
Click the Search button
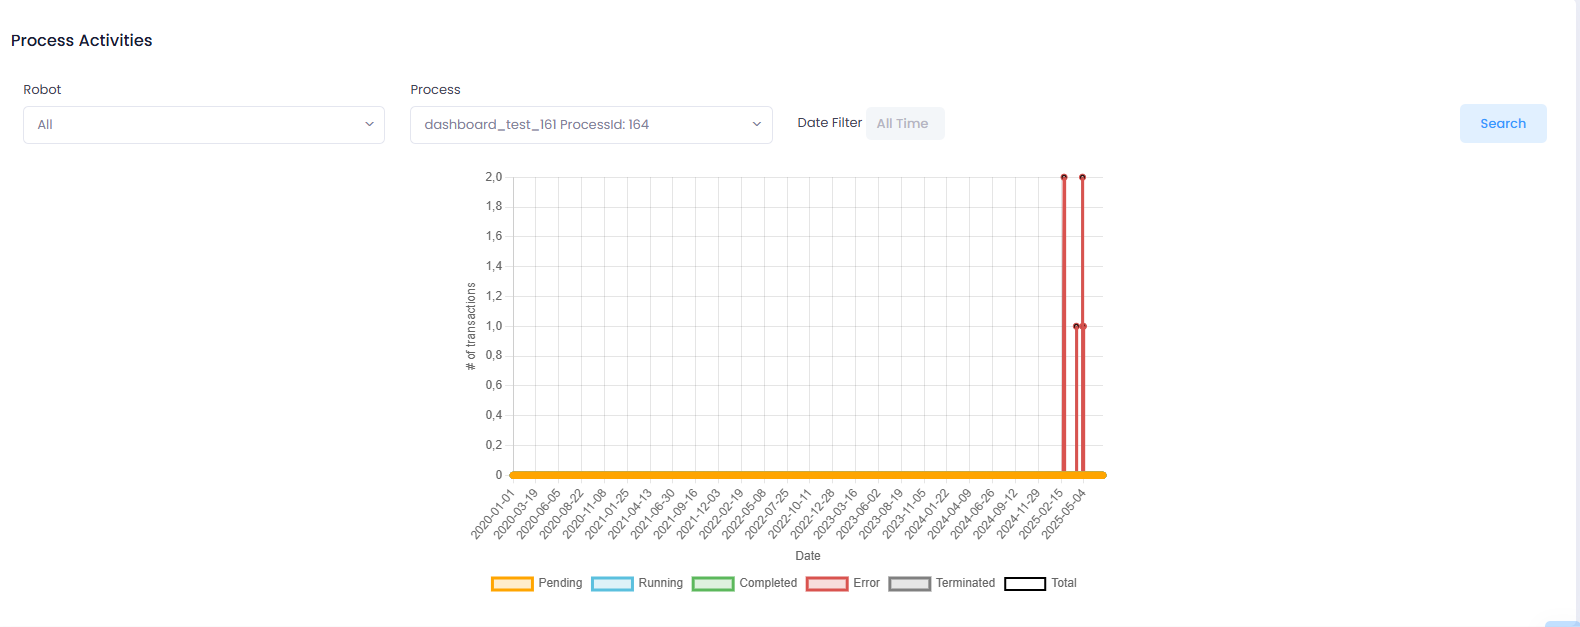click(x=1503, y=124)
